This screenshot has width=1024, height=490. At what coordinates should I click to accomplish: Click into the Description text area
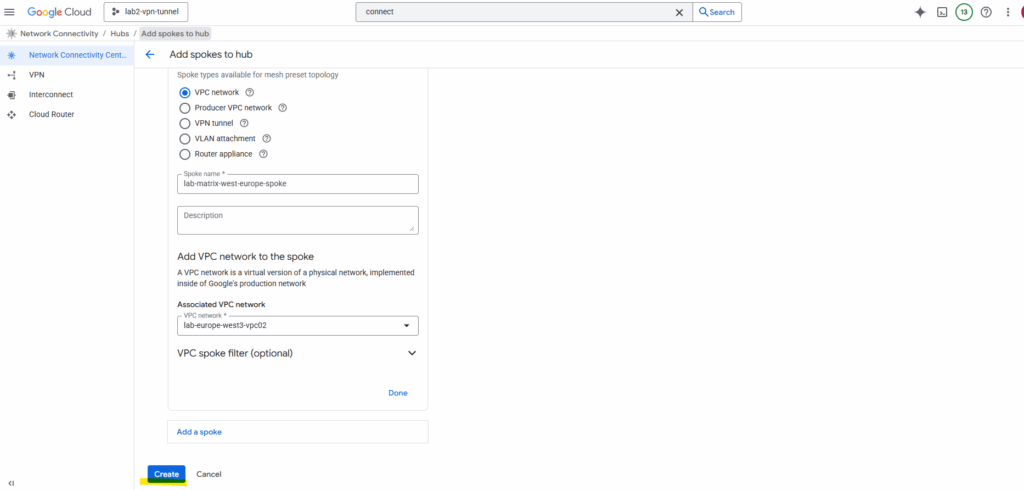[x=297, y=220]
